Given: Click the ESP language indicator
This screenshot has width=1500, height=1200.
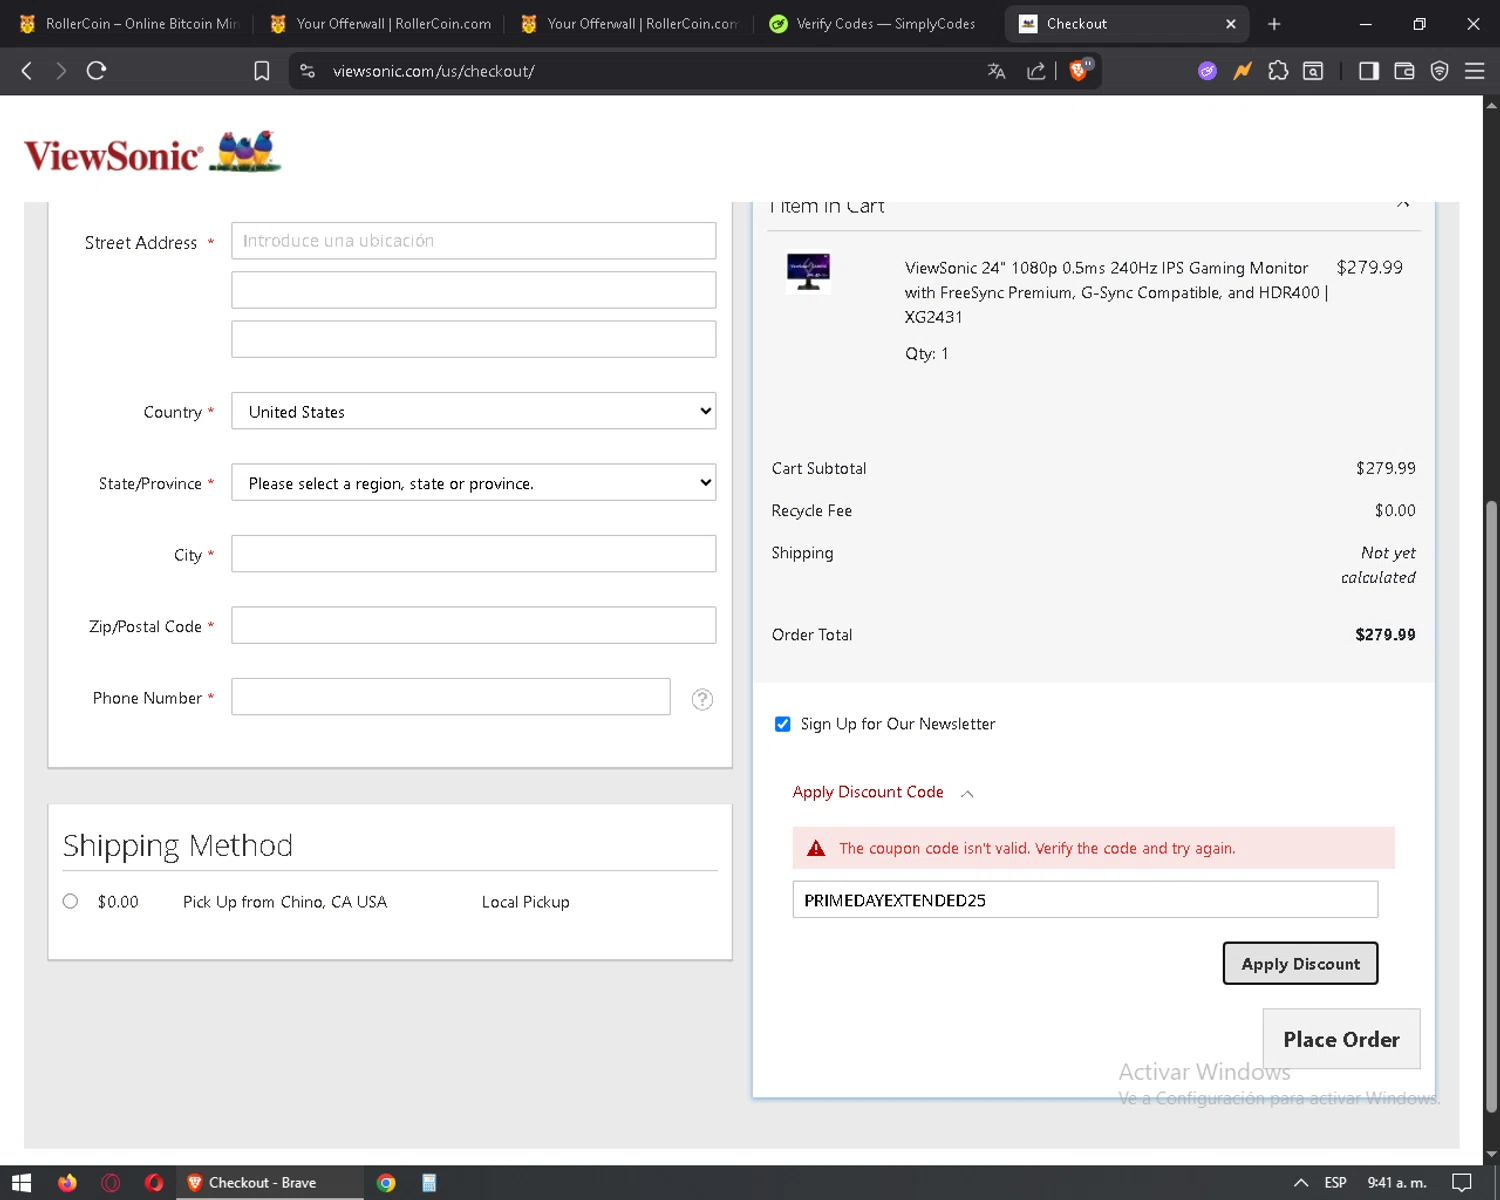Looking at the screenshot, I should pyautogui.click(x=1335, y=1183).
